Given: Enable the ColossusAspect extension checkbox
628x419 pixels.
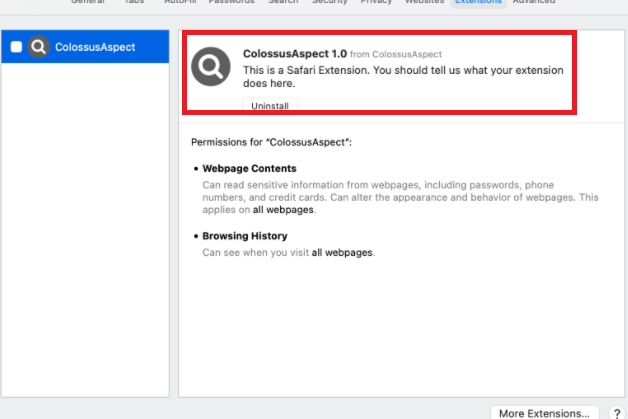Looking at the screenshot, I should point(16,47).
